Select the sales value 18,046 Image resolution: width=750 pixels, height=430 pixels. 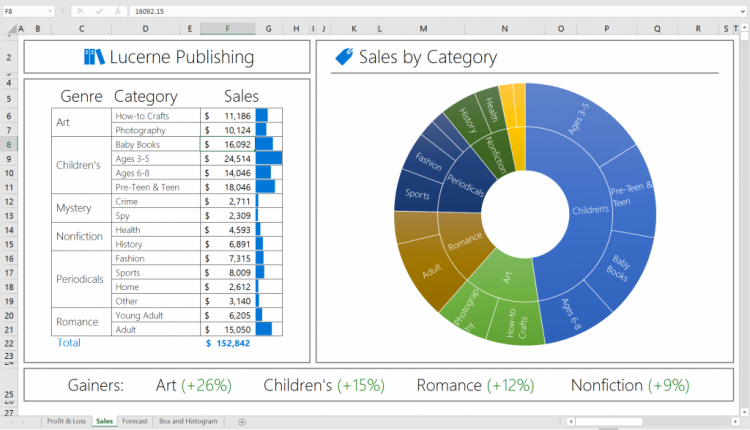pyautogui.click(x=228, y=187)
